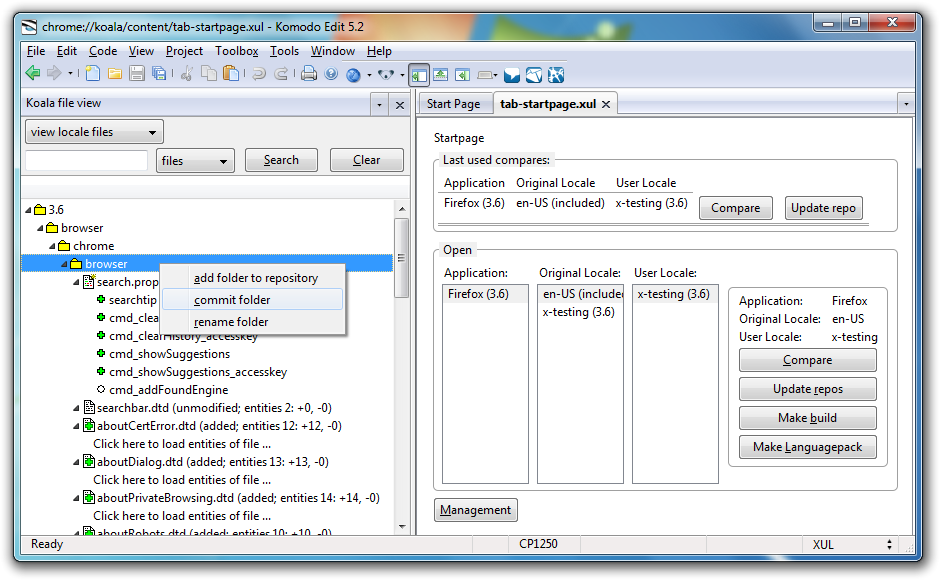The width and height of the screenshot is (940, 581).
Task: Toggle the left pane visibility icon
Action: [419, 76]
